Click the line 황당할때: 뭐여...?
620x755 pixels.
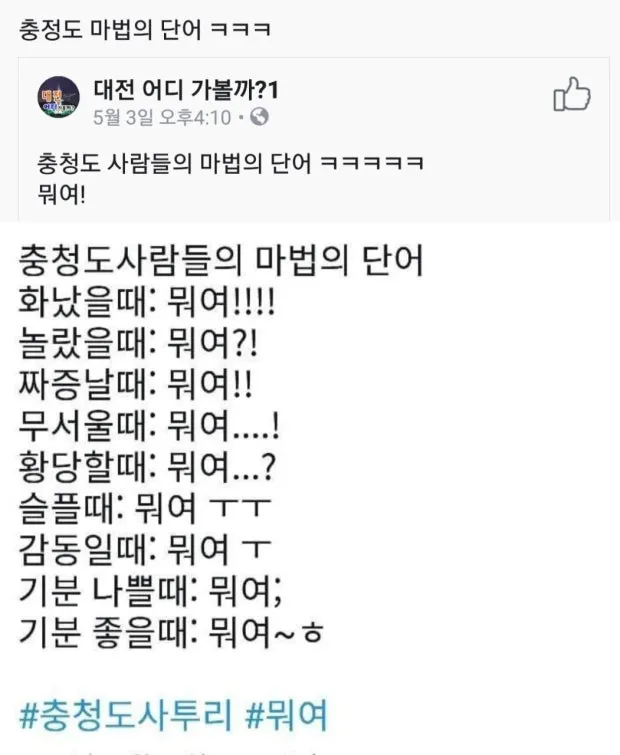[147, 467]
